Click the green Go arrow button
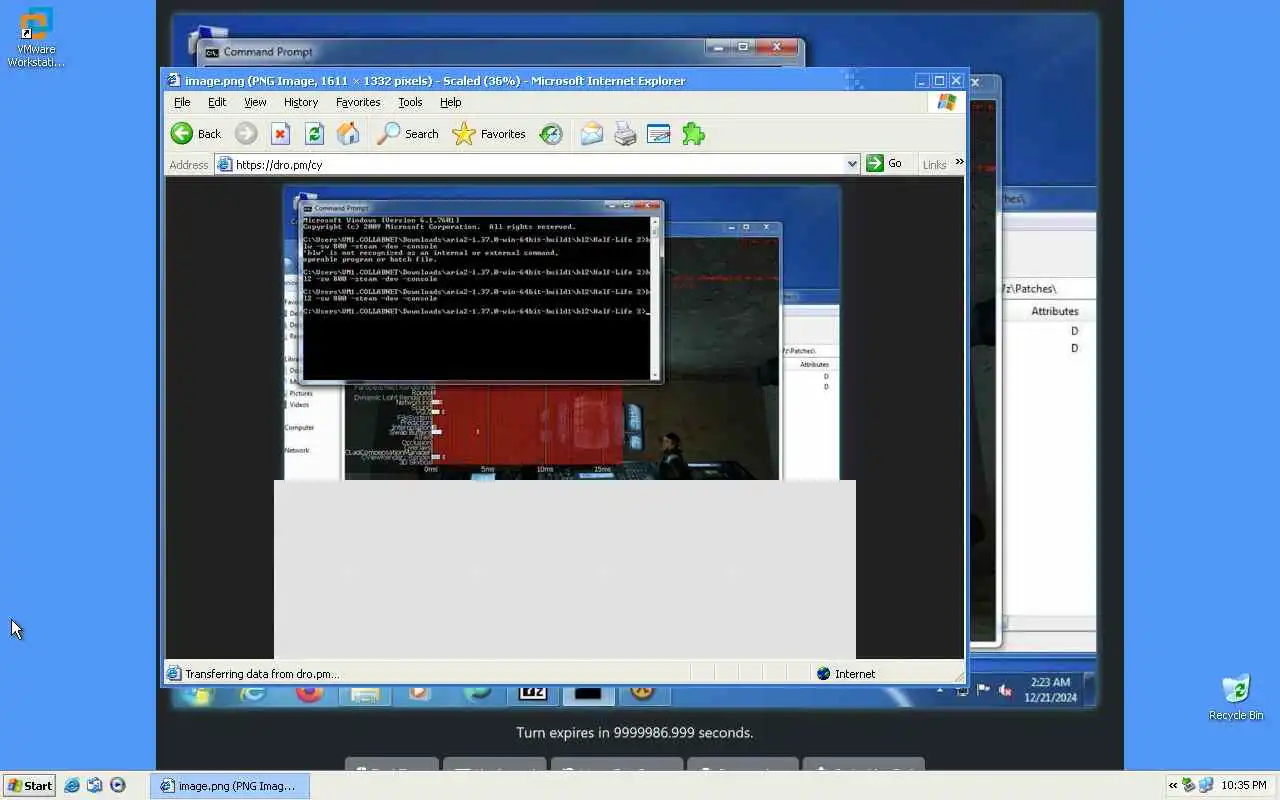Image resolution: width=1280 pixels, height=800 pixels. [875, 163]
